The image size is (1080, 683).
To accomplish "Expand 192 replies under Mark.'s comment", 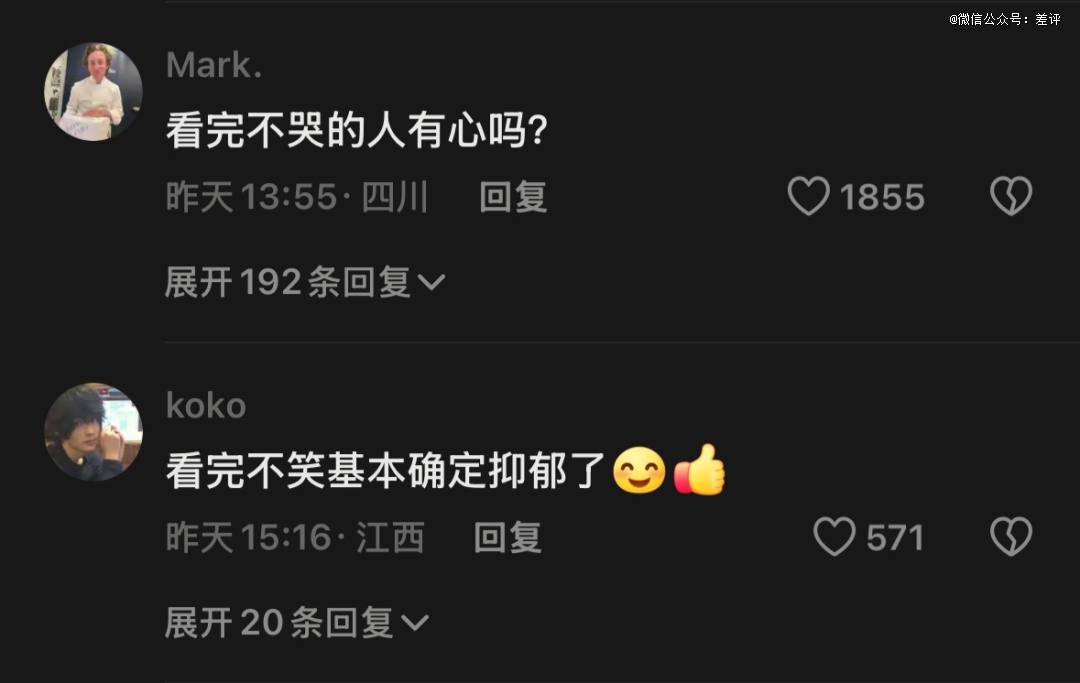I will pyautogui.click(x=305, y=282).
